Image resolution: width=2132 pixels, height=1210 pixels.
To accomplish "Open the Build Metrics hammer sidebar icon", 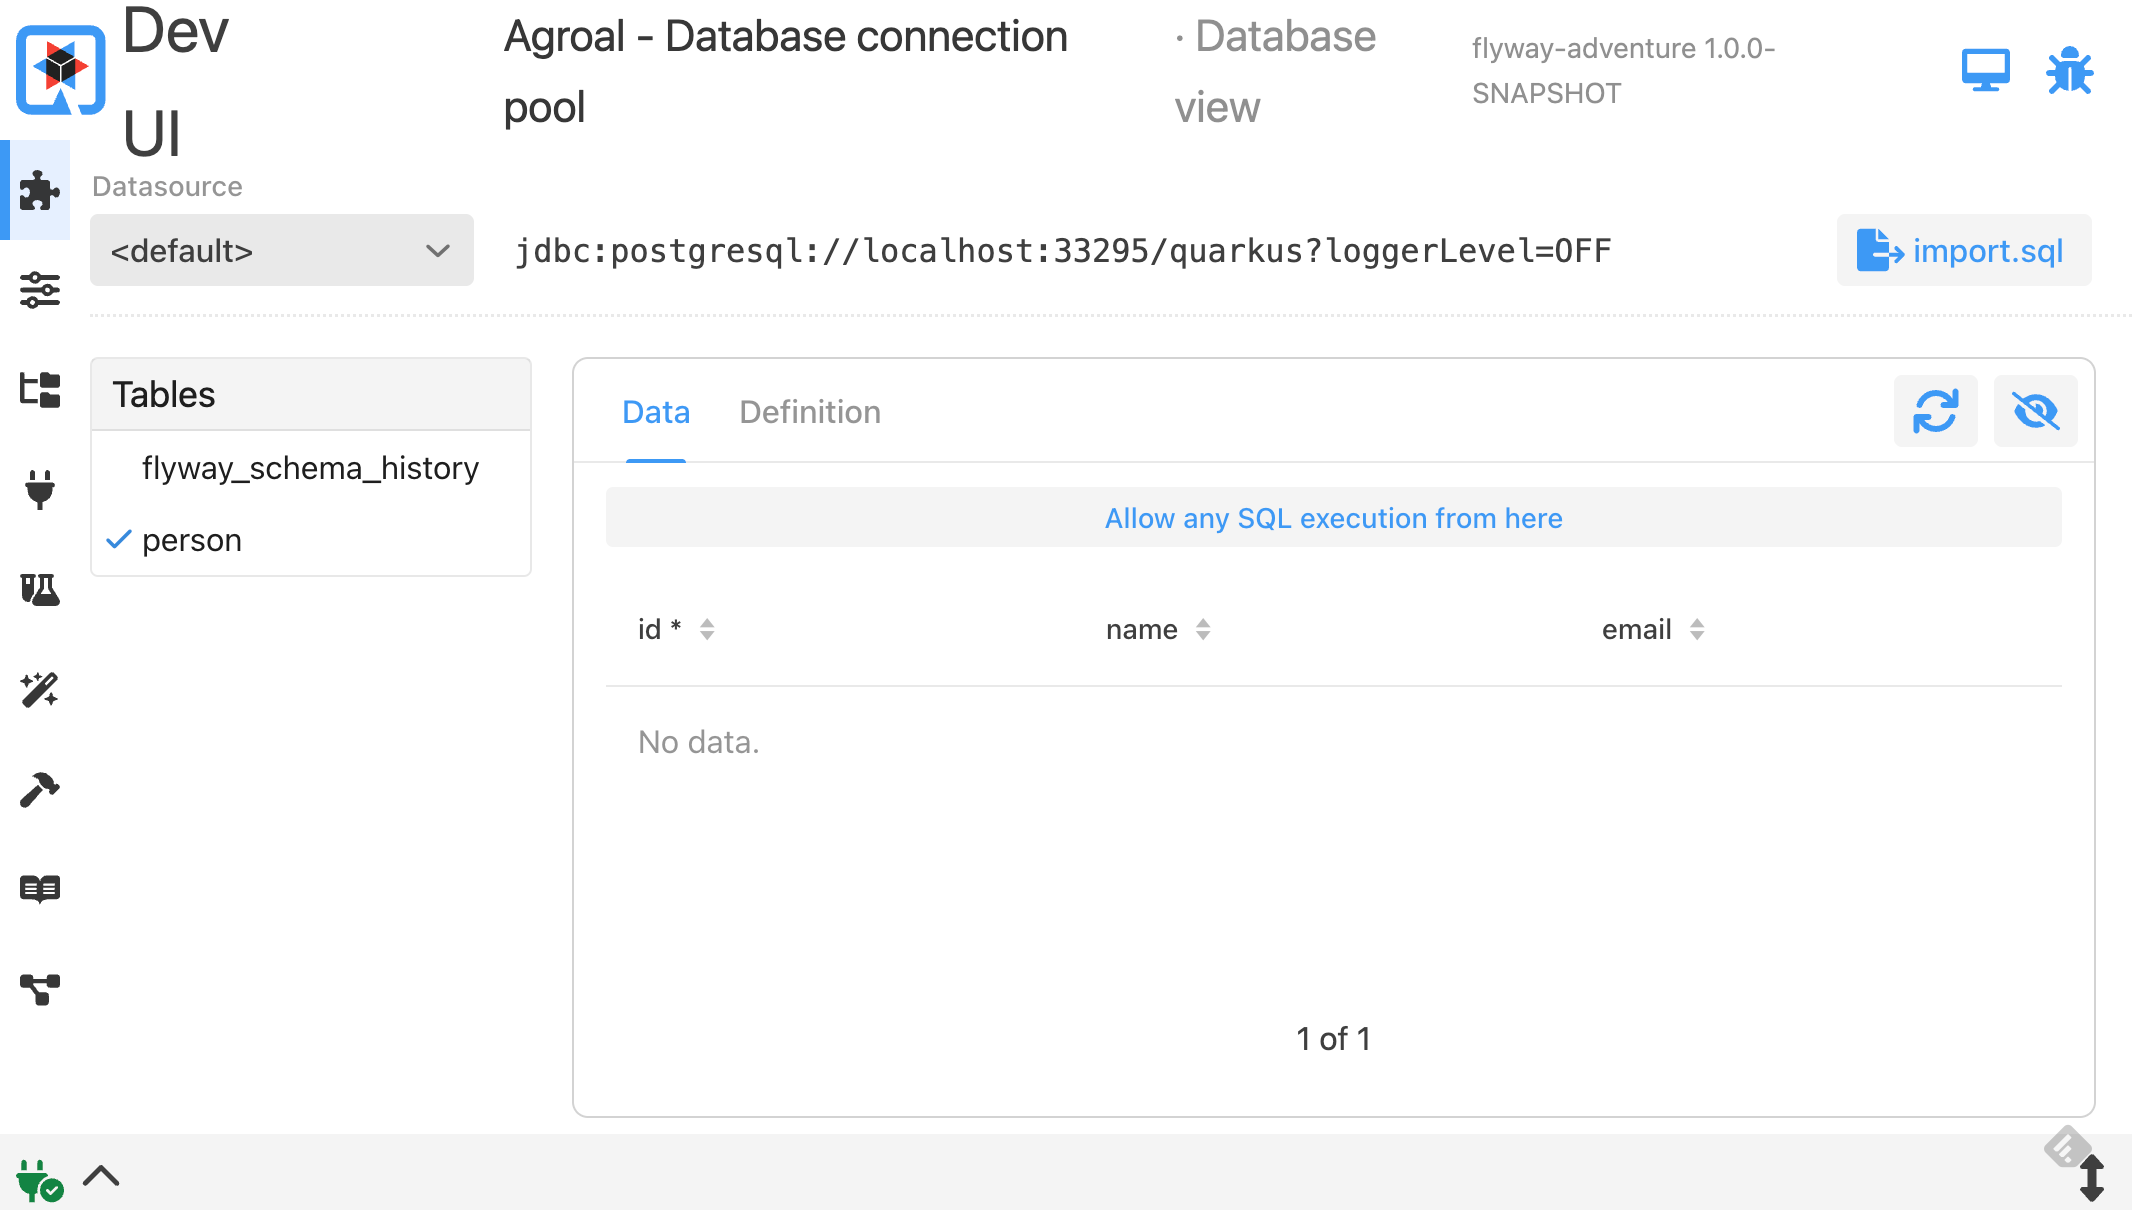I will coord(40,790).
